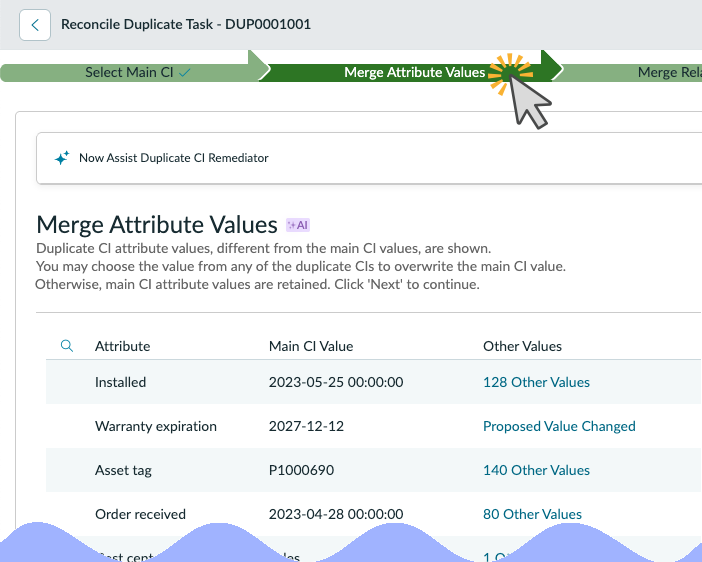Select the Asset tag row
This screenshot has height=562, width=702.
pyautogui.click(x=374, y=470)
